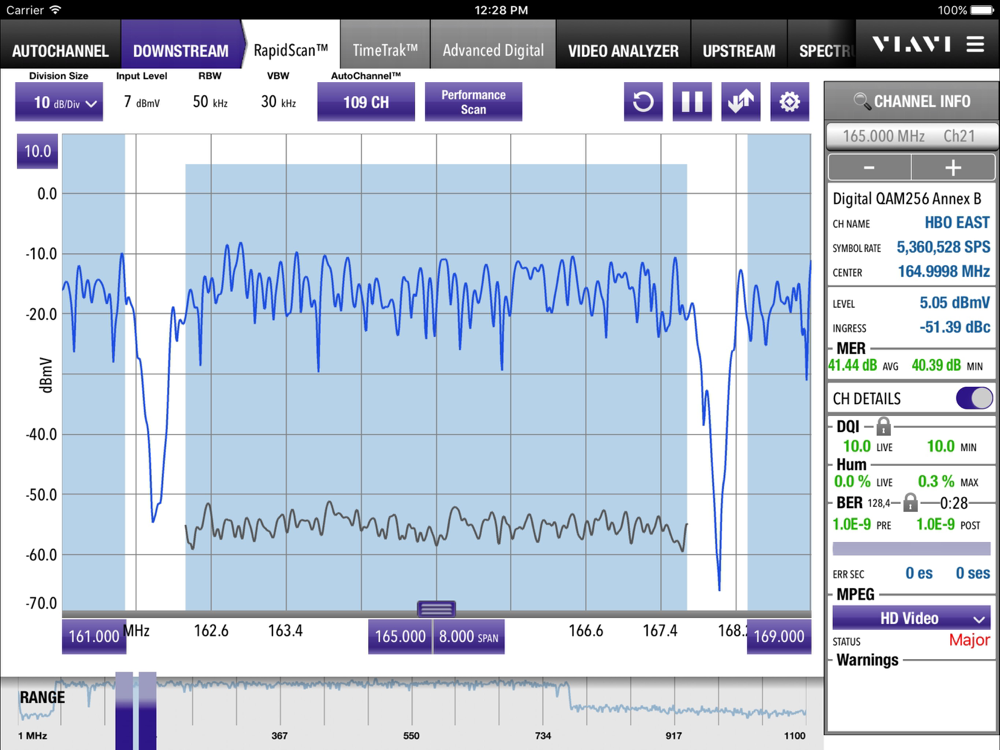Screen dimensions: 1000x750
Task: Select the VIDEO ANALYZER tab
Action: click(623, 50)
